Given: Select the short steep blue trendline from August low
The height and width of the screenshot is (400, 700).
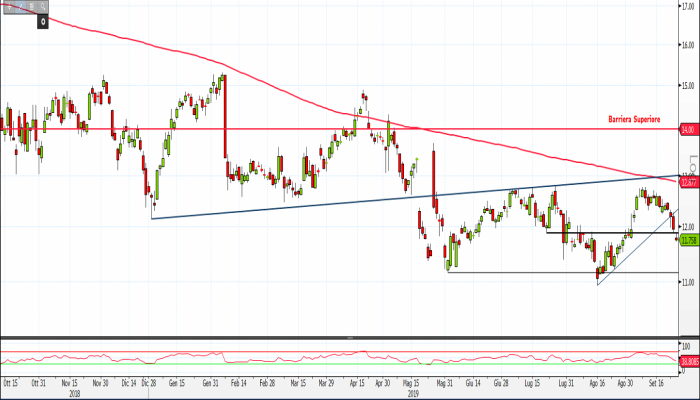Looking at the screenshot, I should click(x=630, y=252).
